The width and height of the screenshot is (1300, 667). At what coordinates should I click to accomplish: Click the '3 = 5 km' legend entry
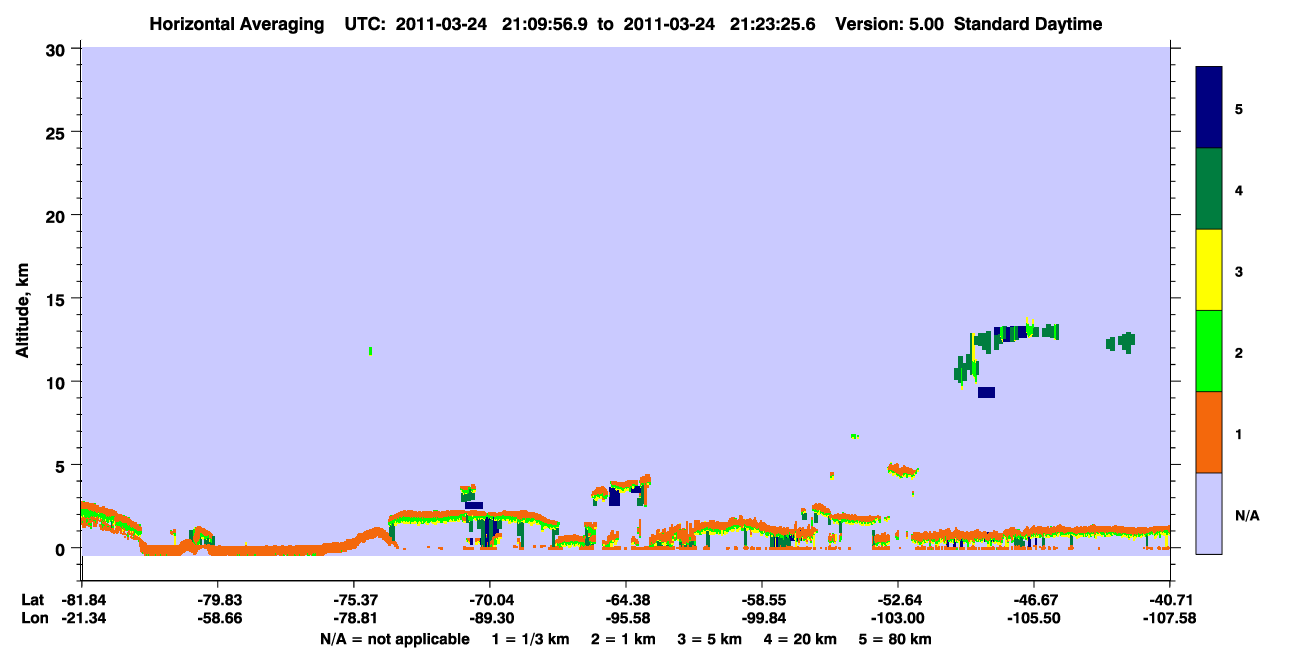[709, 639]
